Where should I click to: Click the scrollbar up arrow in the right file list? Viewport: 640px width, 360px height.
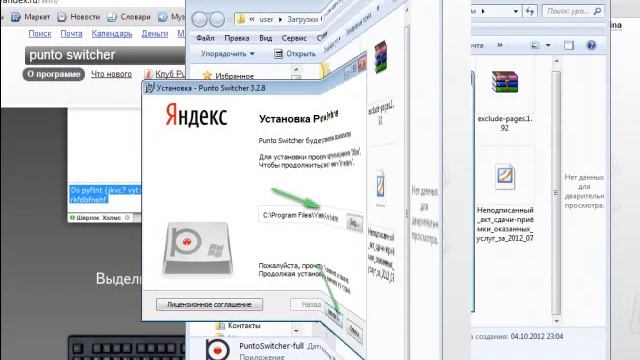(x=556, y=61)
